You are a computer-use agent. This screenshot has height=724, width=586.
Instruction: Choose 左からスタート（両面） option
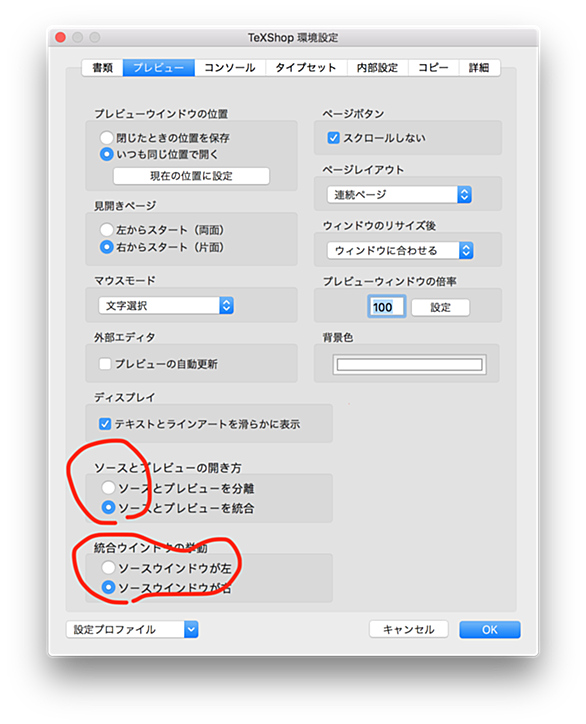pyautogui.click(x=107, y=229)
